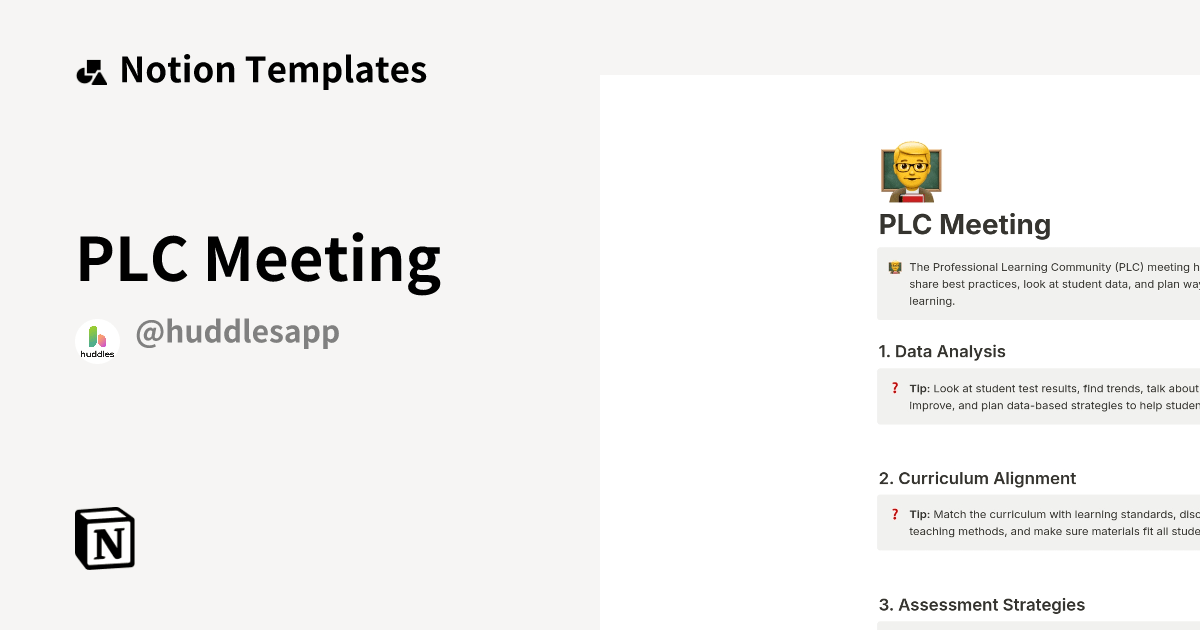Click the Curriculum Alignment tip question icon
The image size is (1200, 630).
(895, 514)
